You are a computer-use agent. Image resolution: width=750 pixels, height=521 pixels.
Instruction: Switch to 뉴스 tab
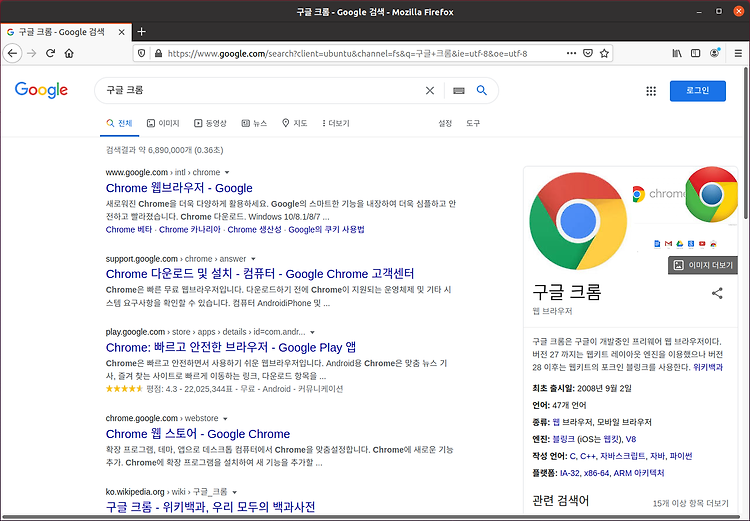tap(254, 123)
